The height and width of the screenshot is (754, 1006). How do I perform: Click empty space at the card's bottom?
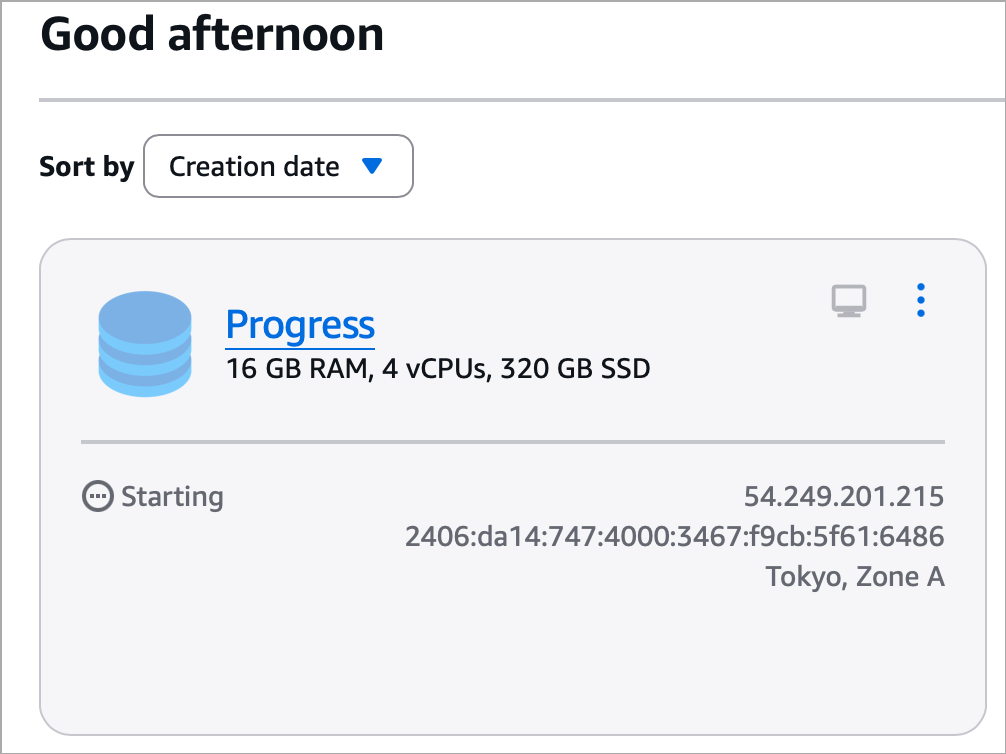tap(510, 670)
